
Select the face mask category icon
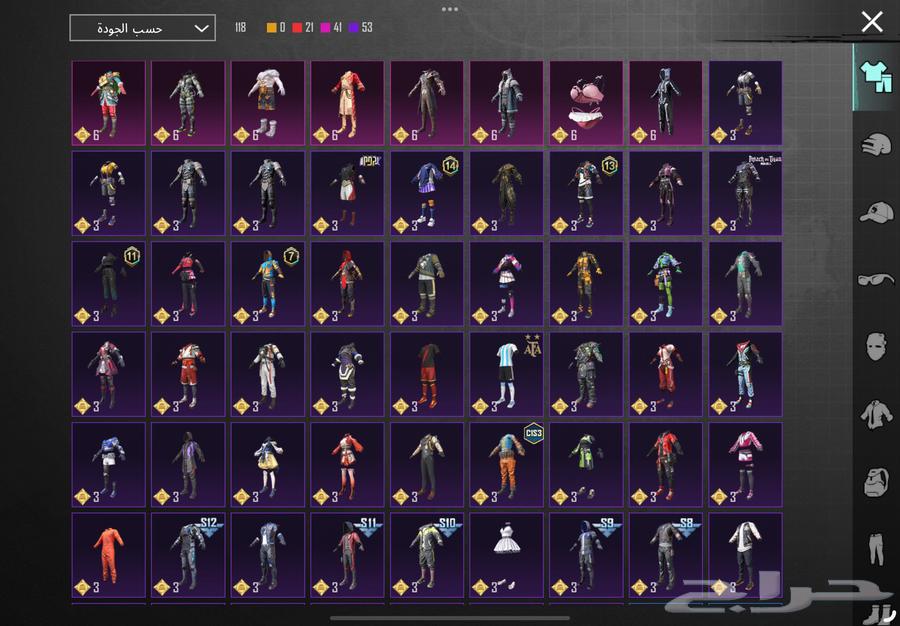(x=876, y=347)
